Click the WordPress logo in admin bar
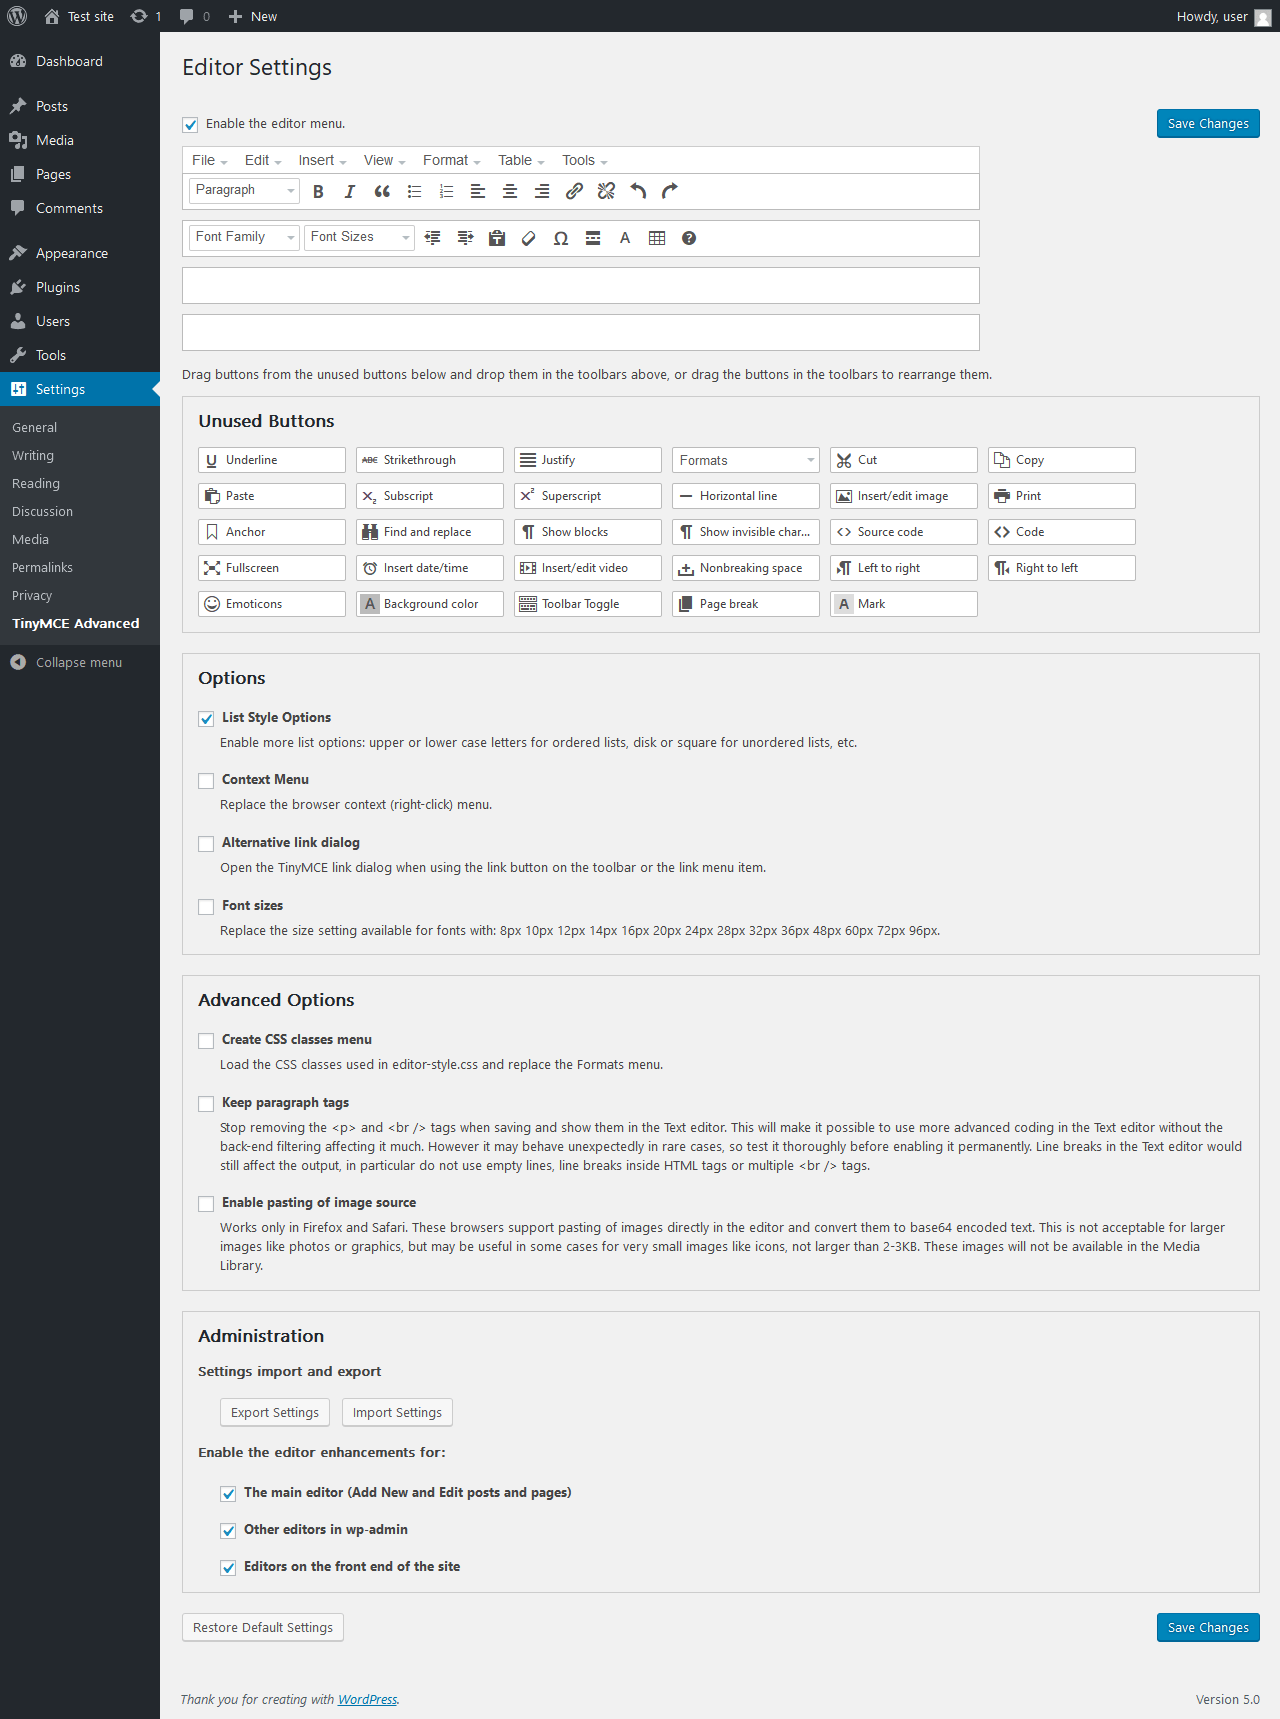The width and height of the screenshot is (1280, 1719). click(17, 16)
